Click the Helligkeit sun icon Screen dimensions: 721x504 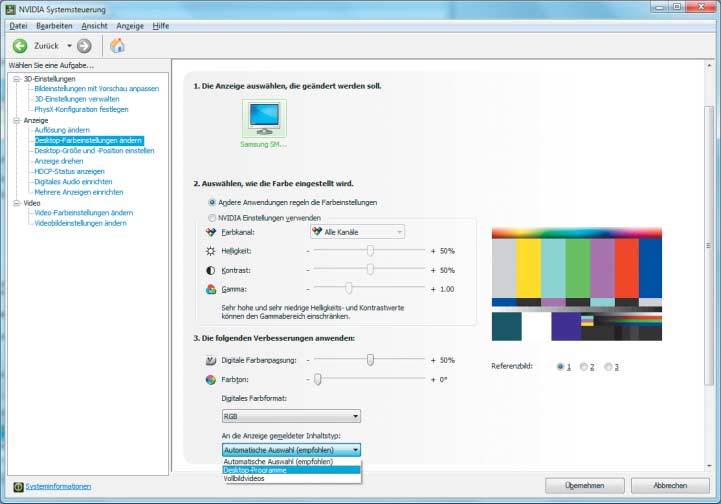tap(211, 251)
